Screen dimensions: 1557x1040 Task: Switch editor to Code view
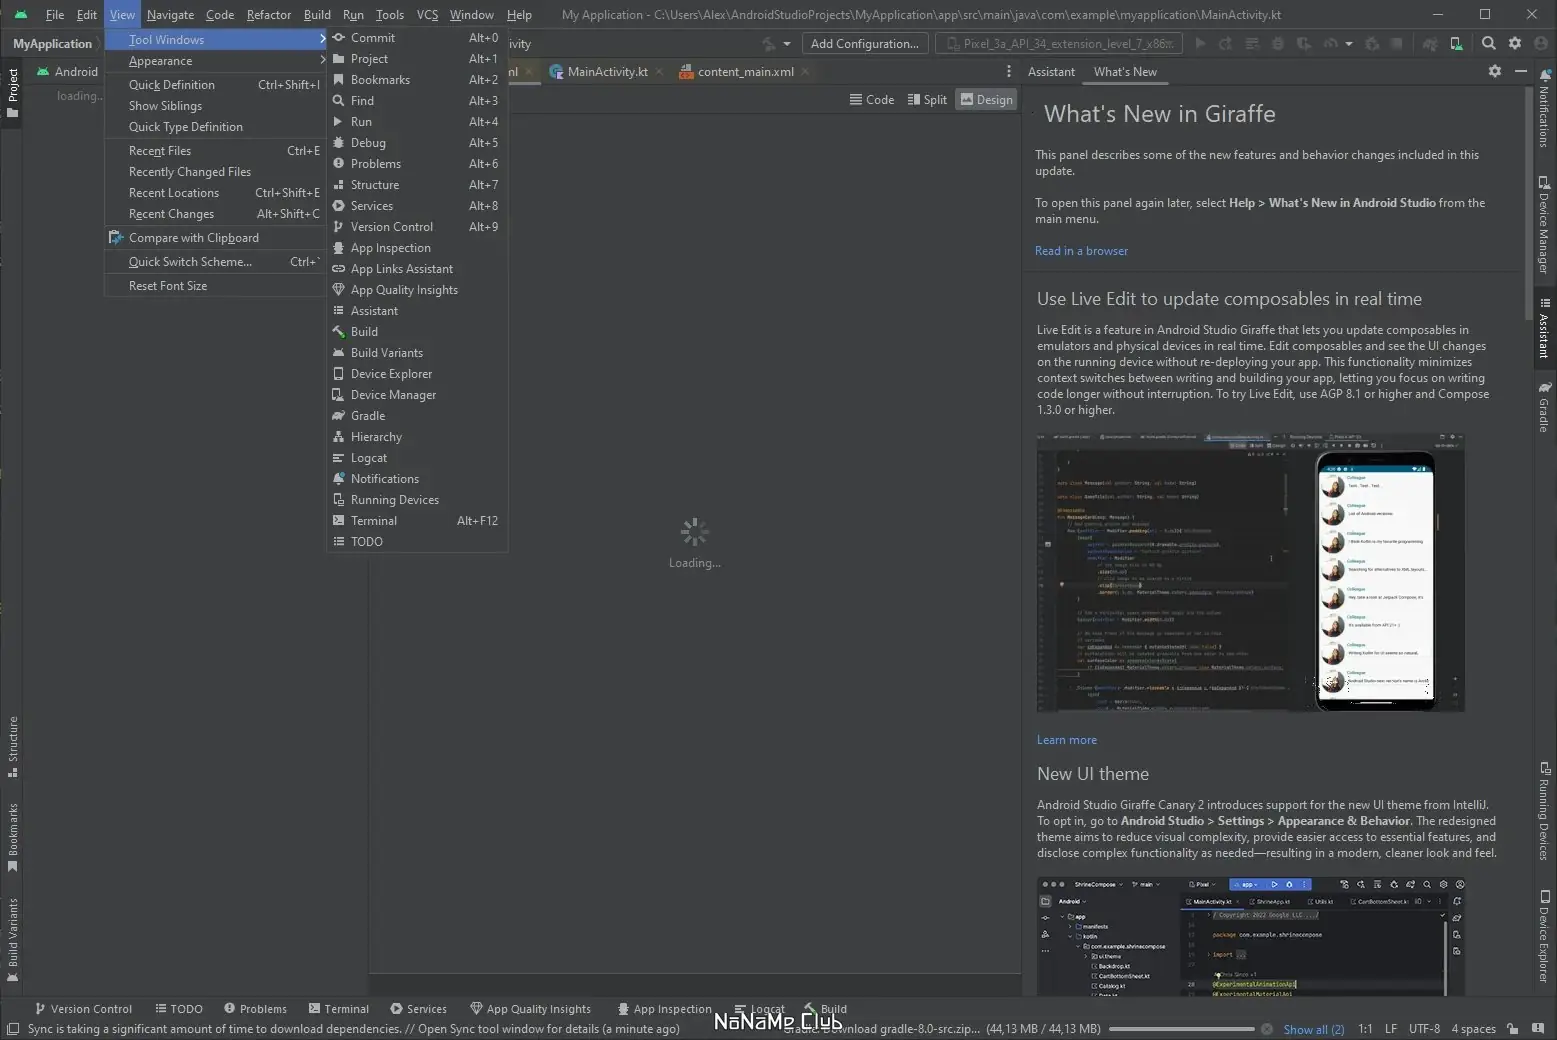872,99
